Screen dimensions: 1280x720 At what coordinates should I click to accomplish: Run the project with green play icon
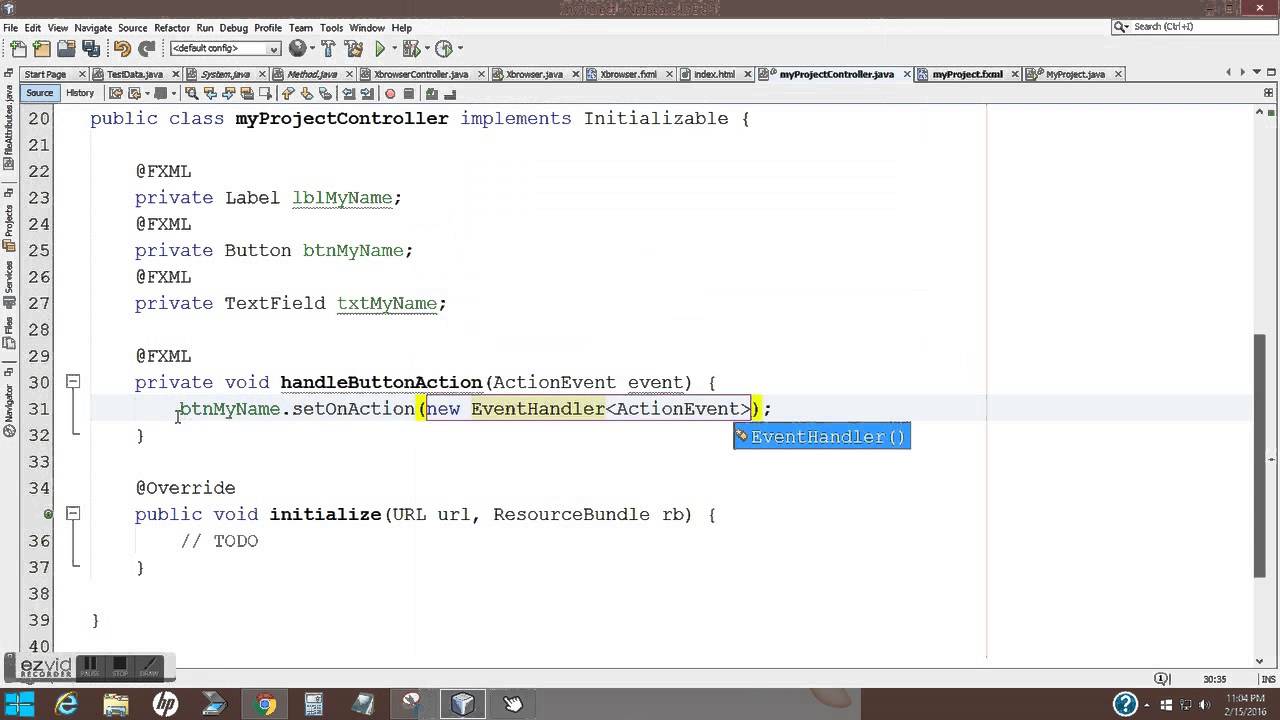(x=380, y=48)
